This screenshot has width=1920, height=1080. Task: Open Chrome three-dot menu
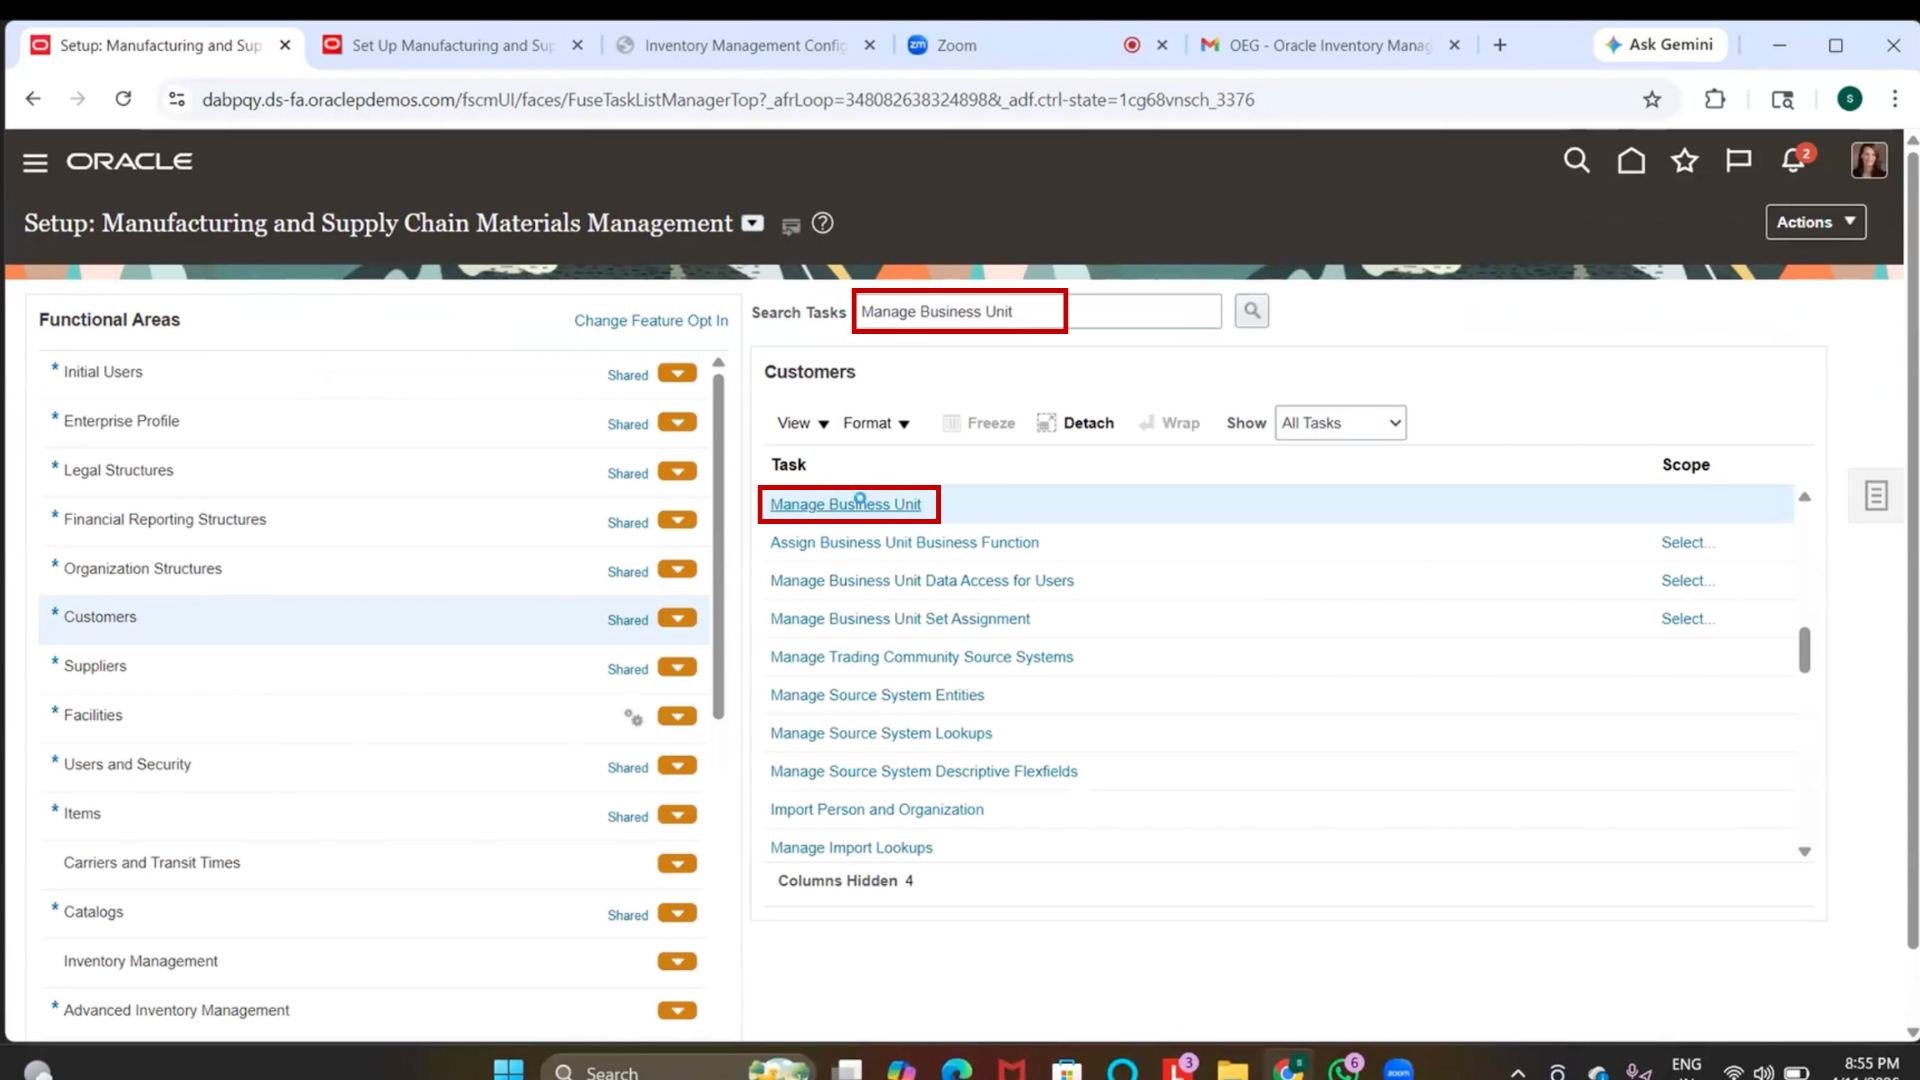click(1894, 99)
